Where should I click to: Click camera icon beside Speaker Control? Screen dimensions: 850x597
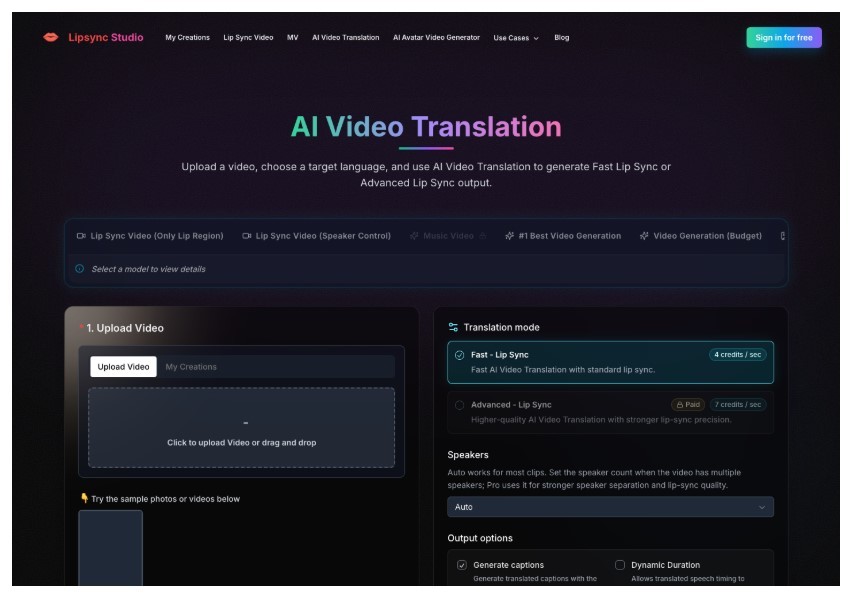click(247, 236)
